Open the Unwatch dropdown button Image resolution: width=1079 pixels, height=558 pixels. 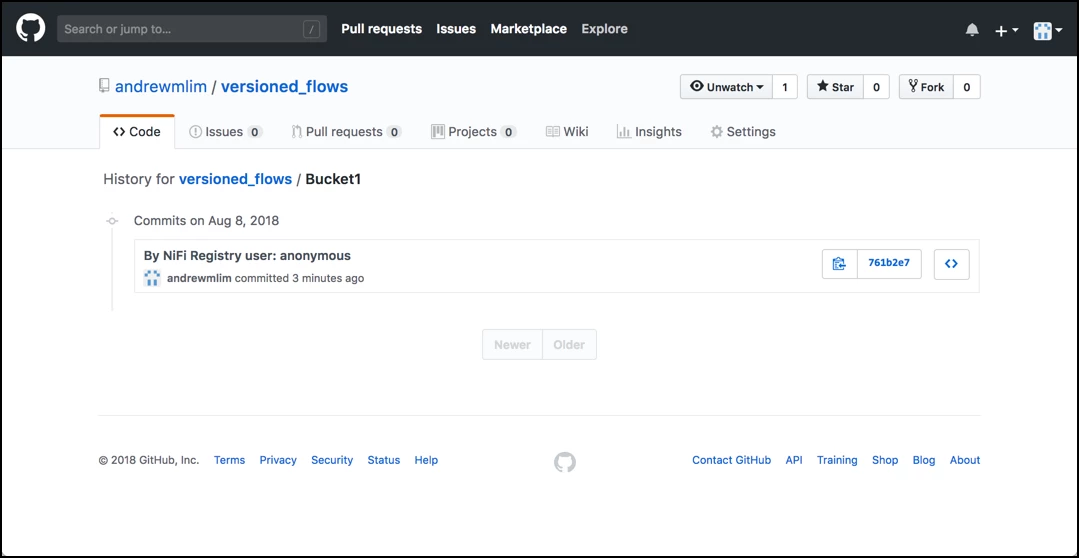click(726, 87)
